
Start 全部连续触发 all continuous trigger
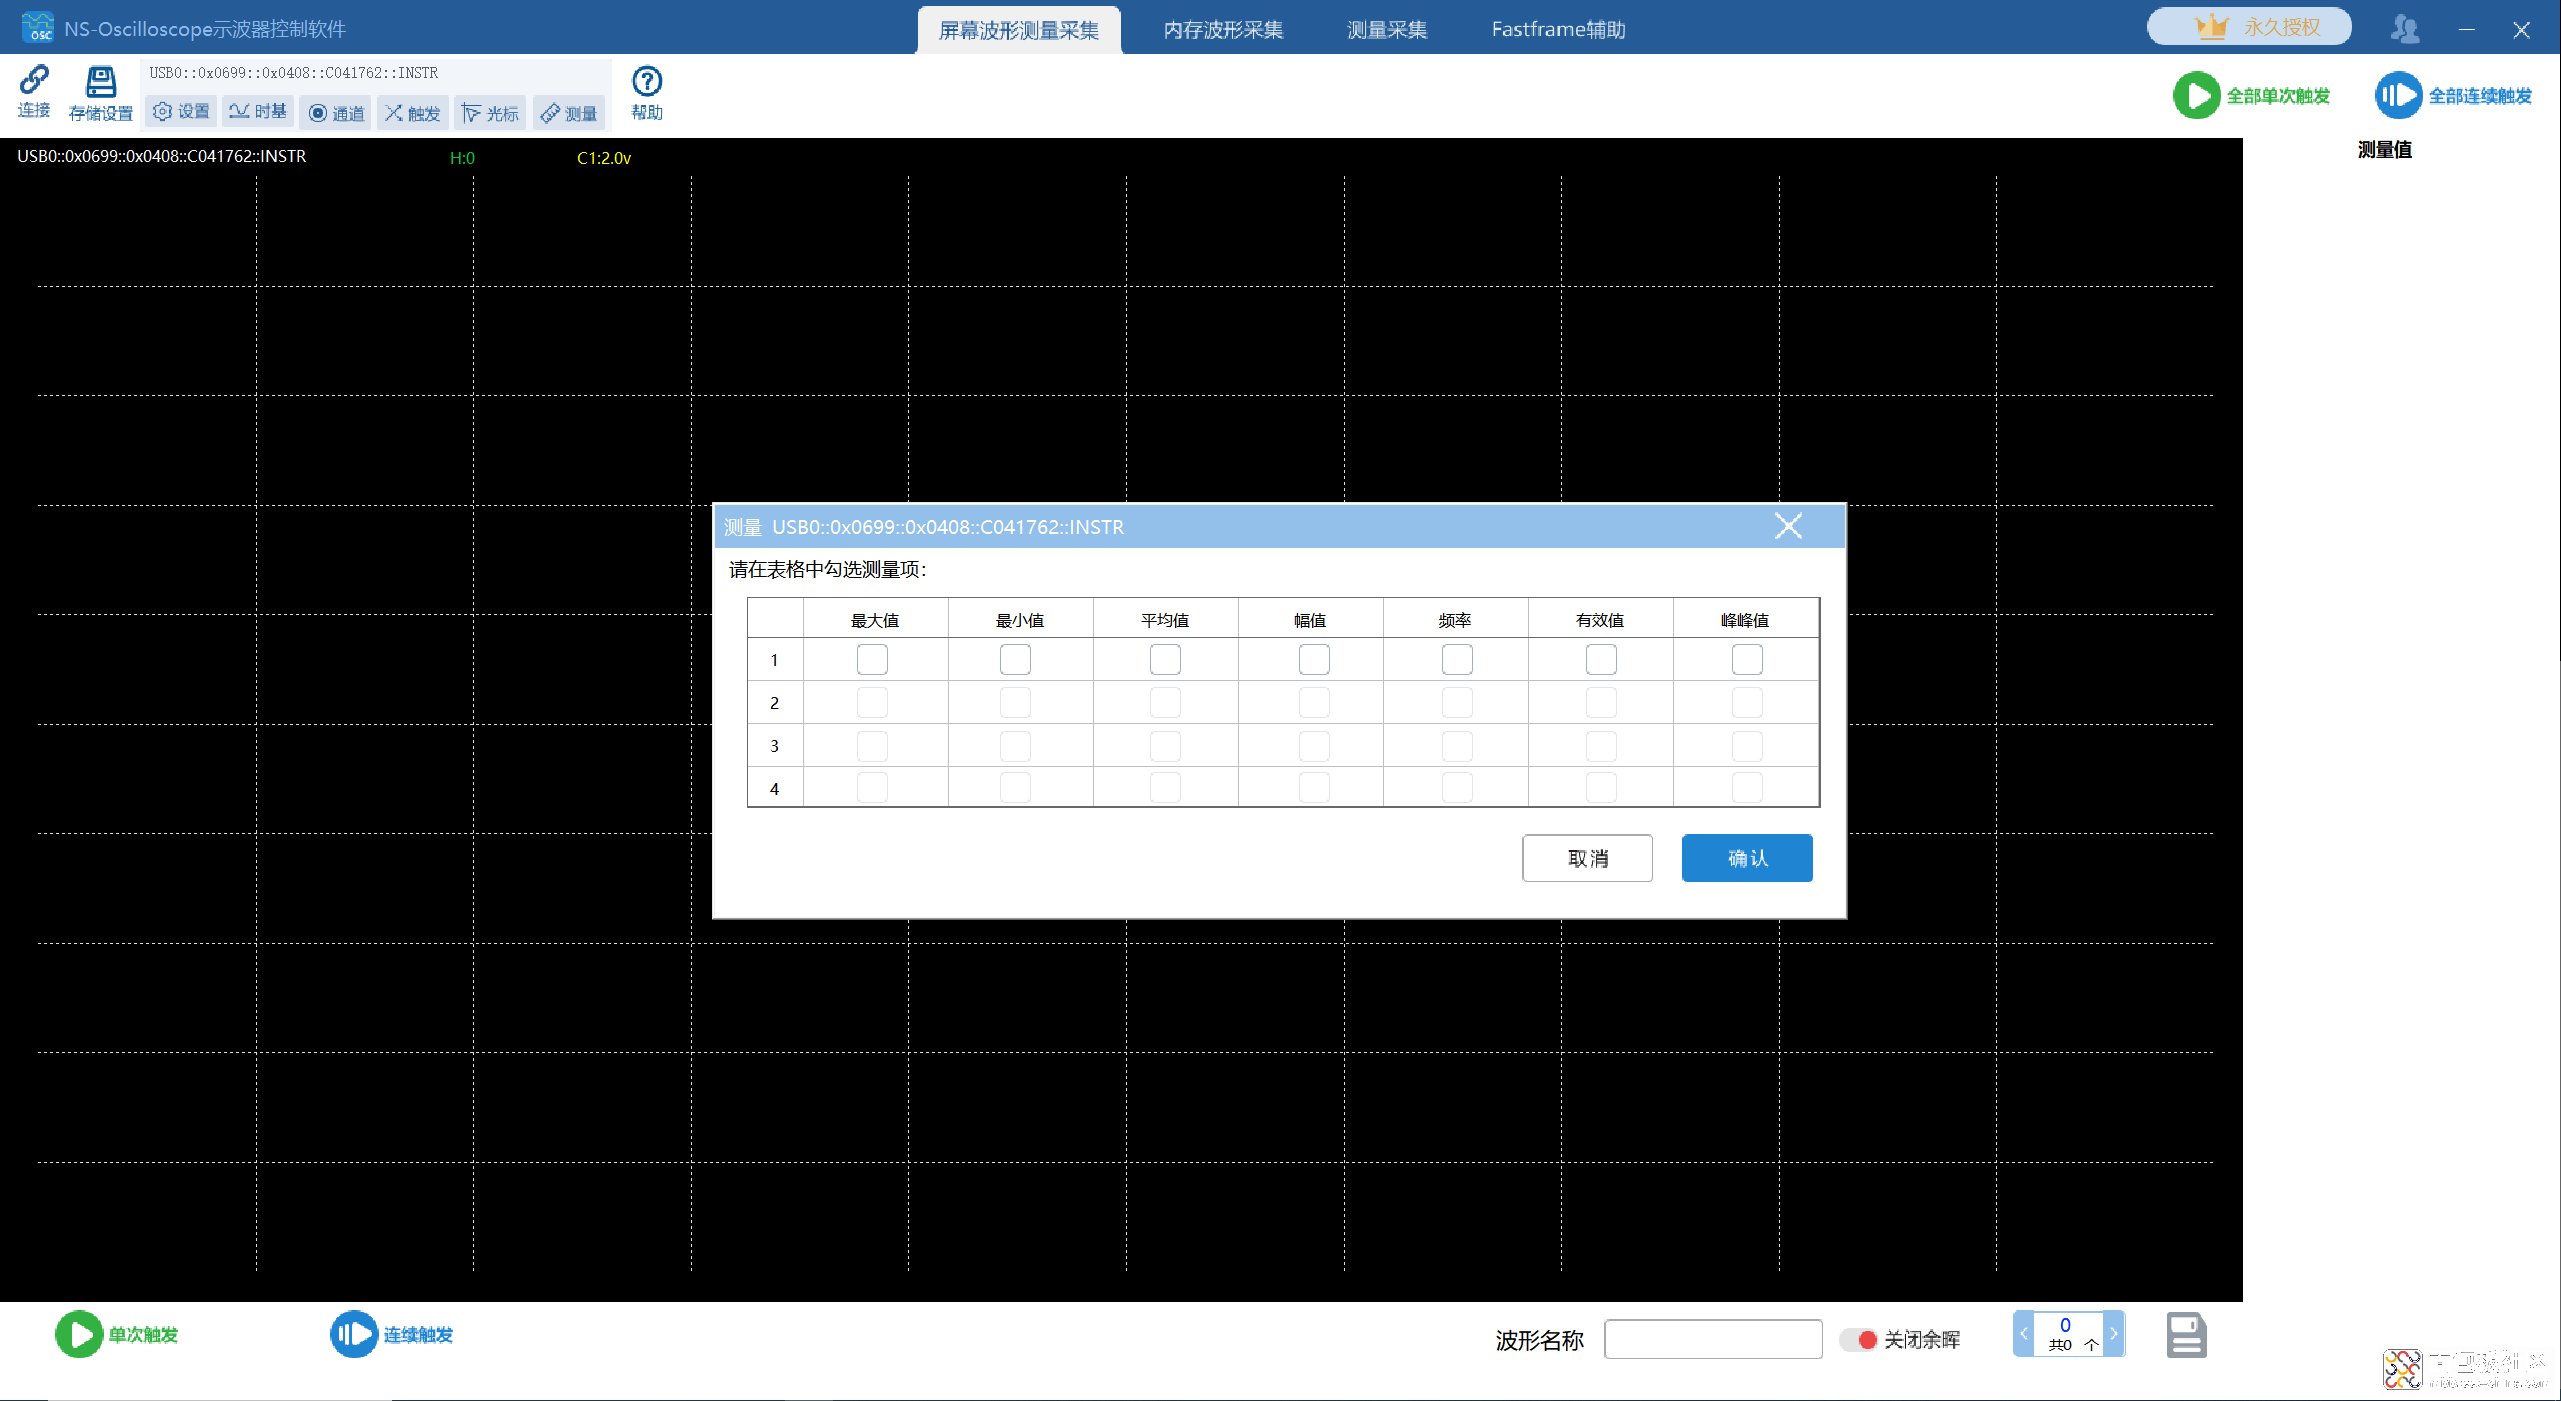[x=2453, y=96]
